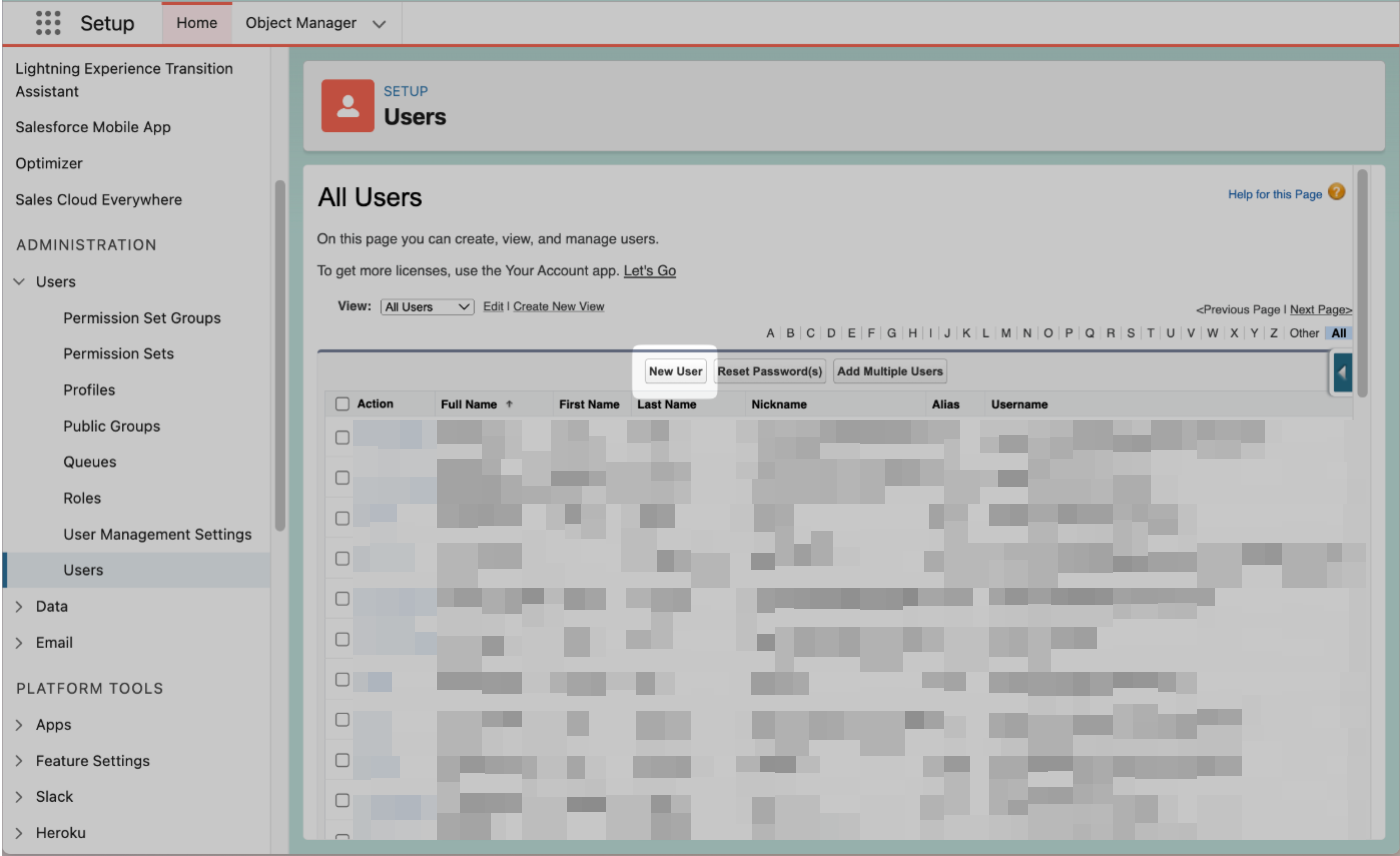Tick the select-all checkbox in header

point(342,404)
